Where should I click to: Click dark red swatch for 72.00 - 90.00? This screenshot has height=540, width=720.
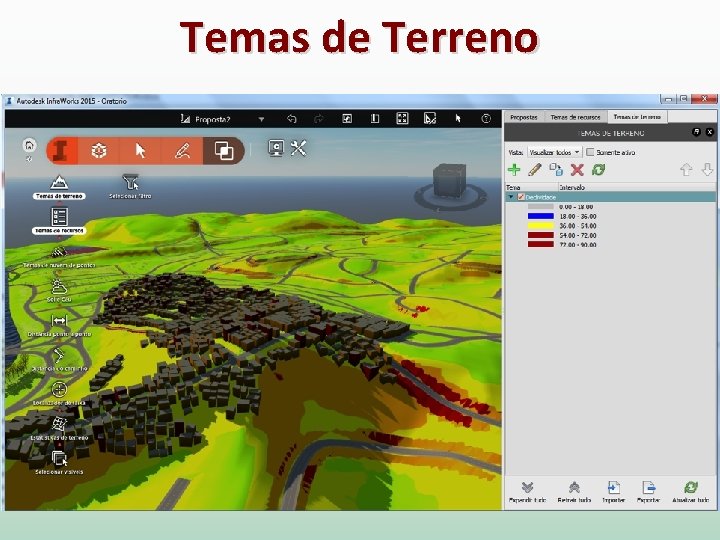point(540,244)
